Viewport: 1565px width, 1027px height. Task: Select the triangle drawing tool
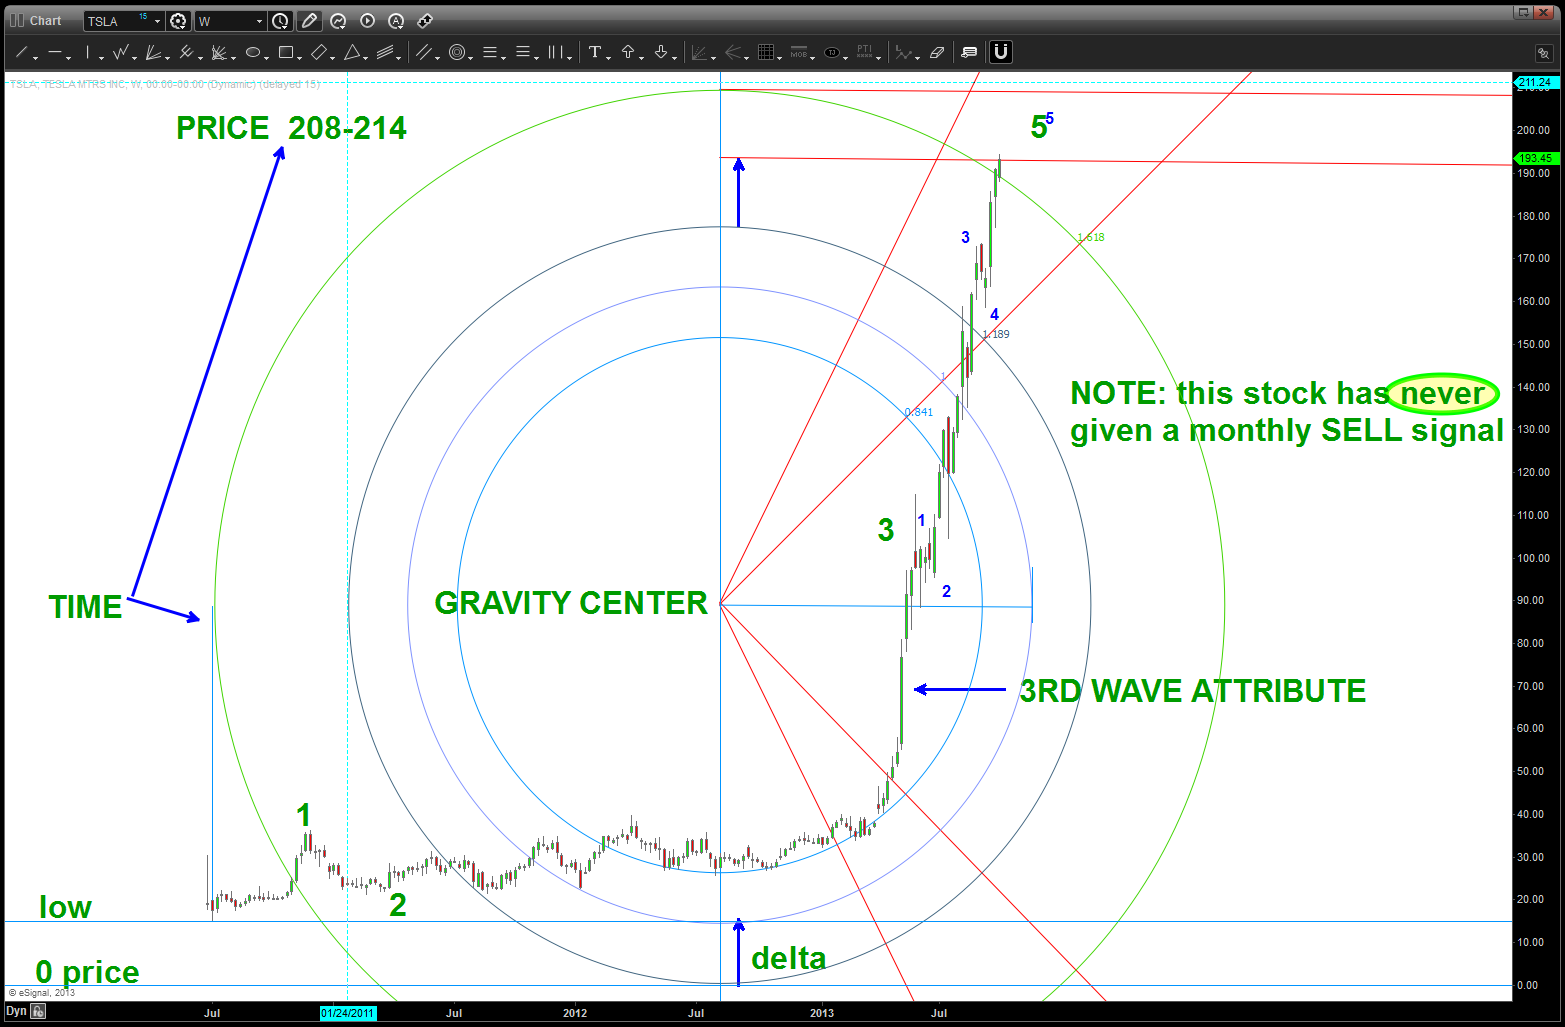[x=352, y=53]
